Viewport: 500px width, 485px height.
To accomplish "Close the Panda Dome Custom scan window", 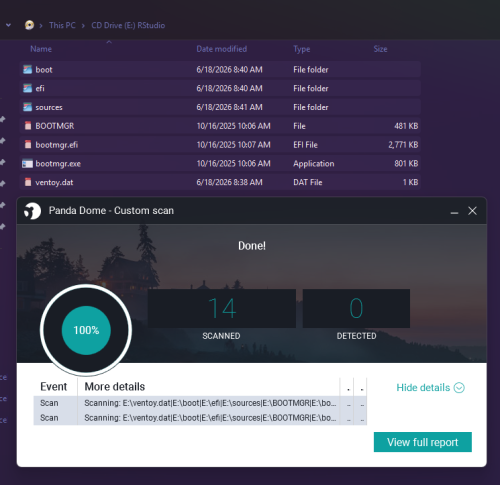I will tap(472, 211).
